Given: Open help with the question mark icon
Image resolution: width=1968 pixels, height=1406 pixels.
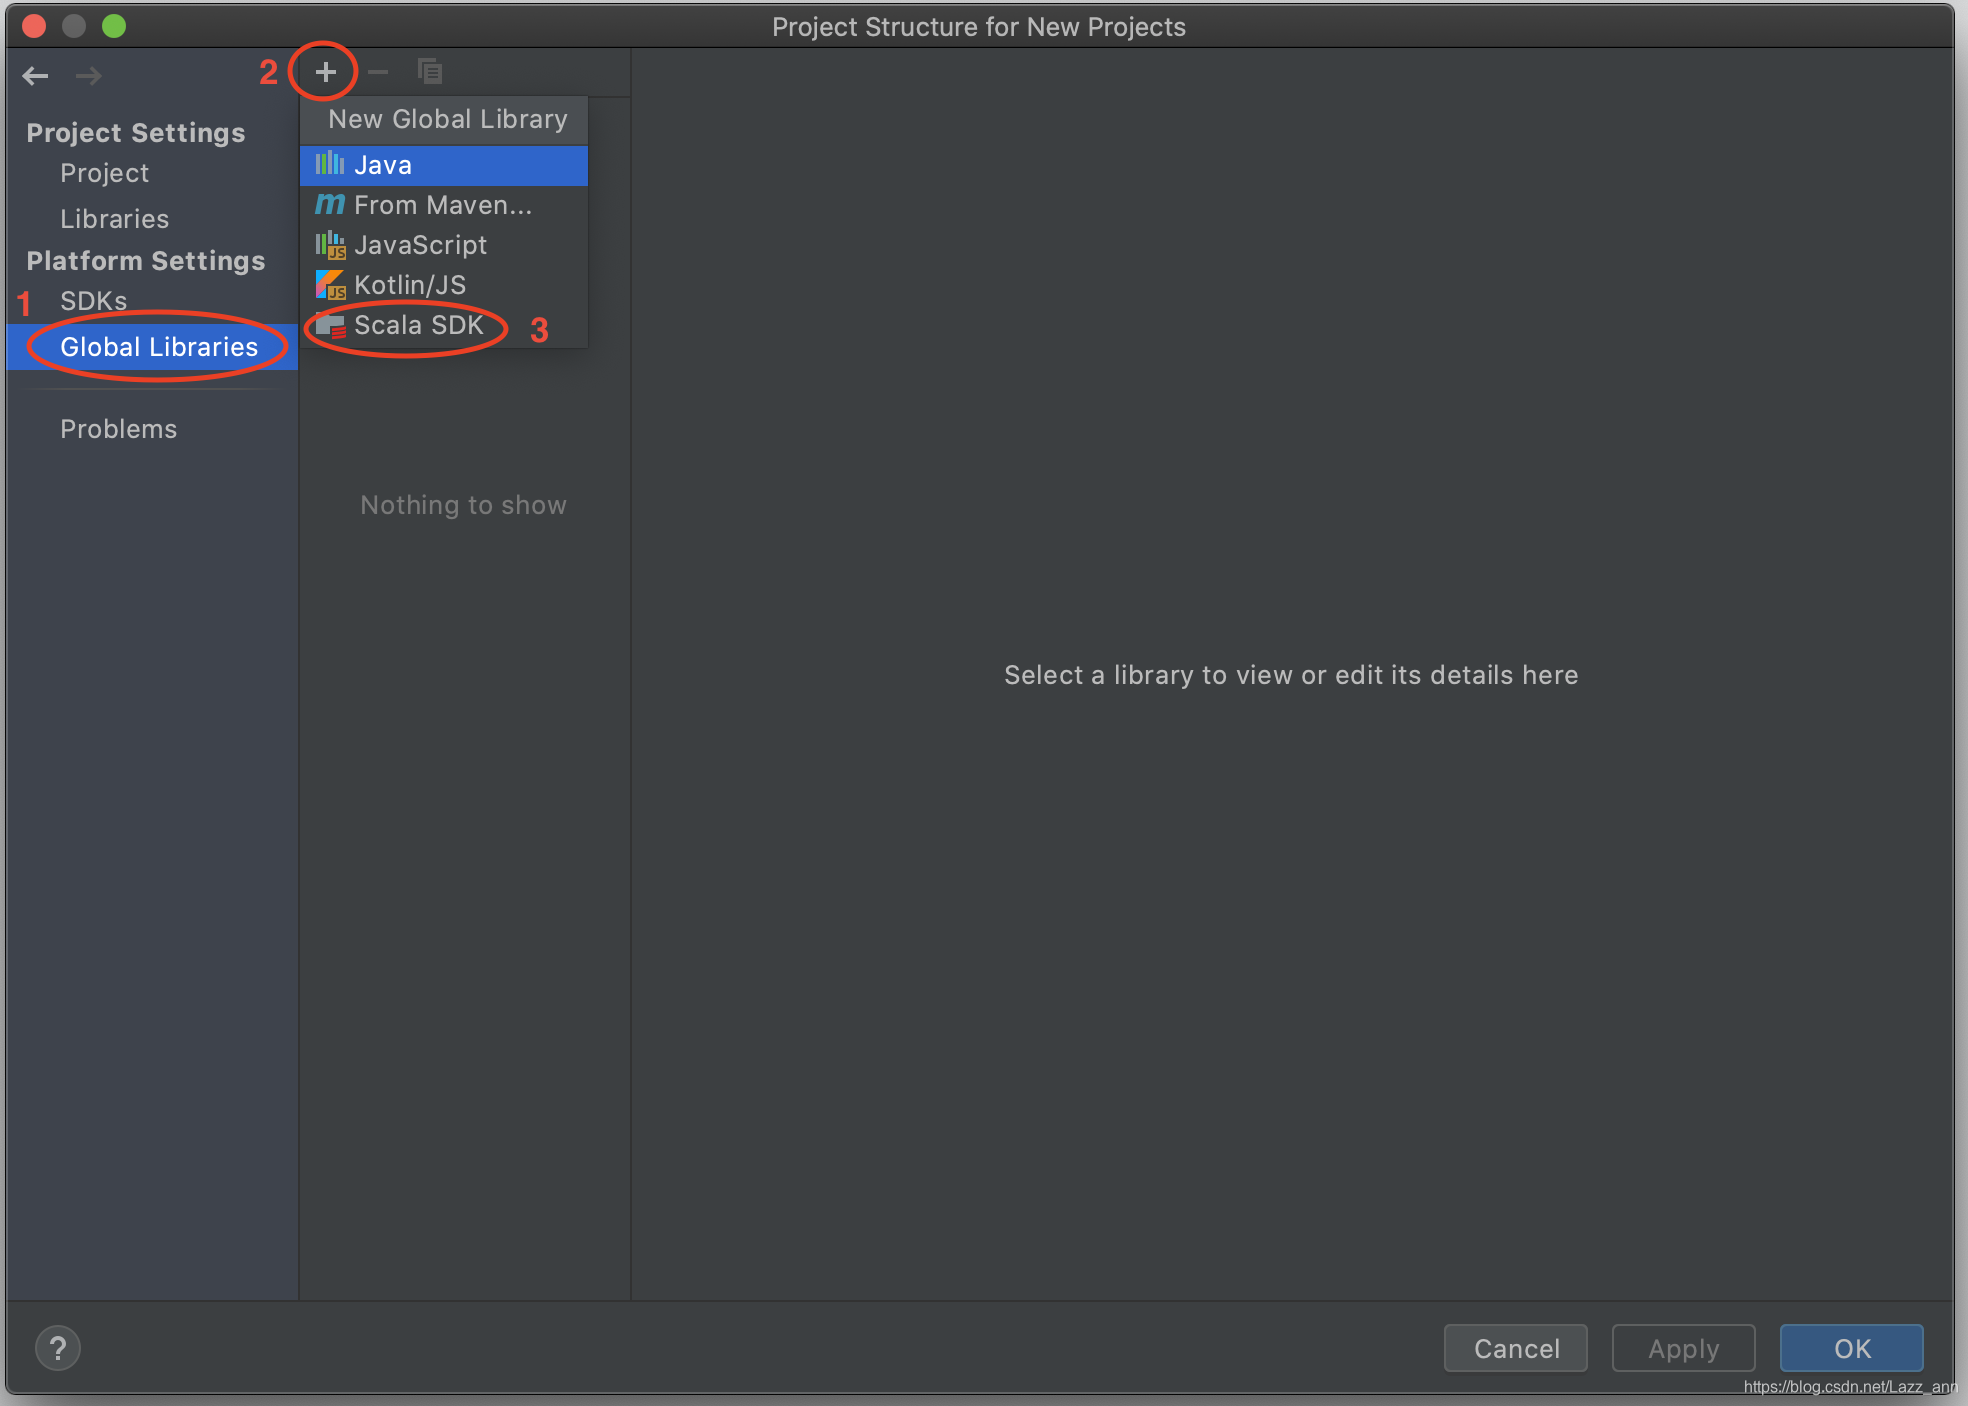Looking at the screenshot, I should tap(58, 1348).
